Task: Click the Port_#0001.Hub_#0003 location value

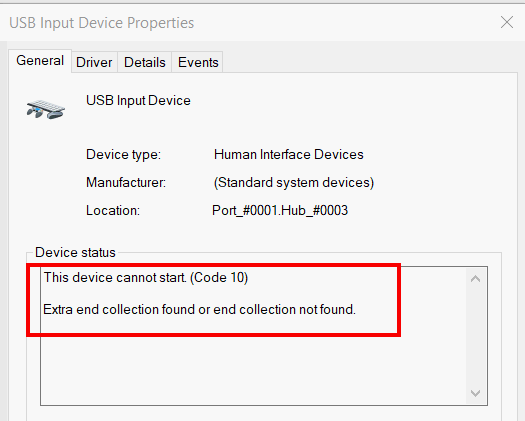Action: 280,211
